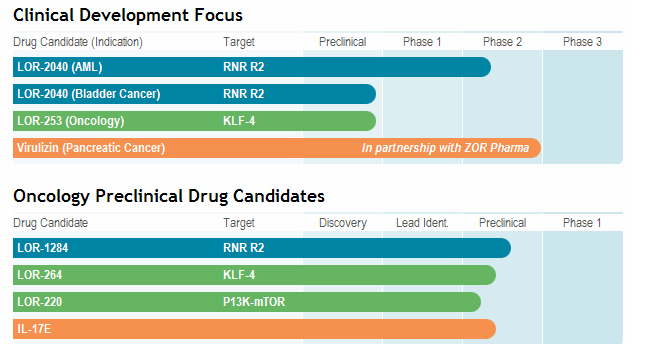This screenshot has height=360, width=647.
Task: Select the LOR-220 candidate bar
Action: (x=247, y=302)
